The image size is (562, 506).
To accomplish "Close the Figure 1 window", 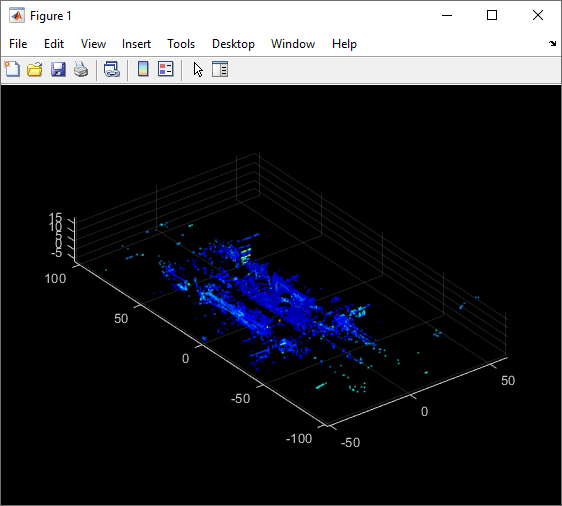I will coord(538,15).
